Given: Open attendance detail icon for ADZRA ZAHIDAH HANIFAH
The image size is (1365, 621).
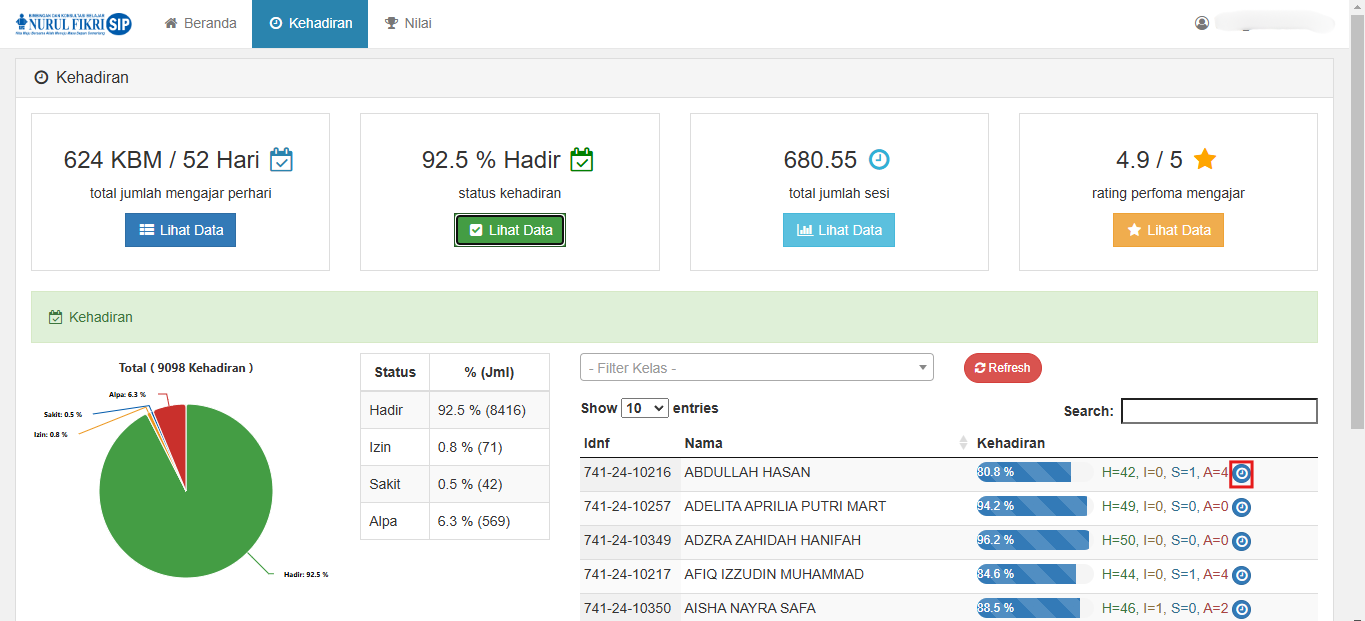Looking at the screenshot, I should click(x=1241, y=541).
